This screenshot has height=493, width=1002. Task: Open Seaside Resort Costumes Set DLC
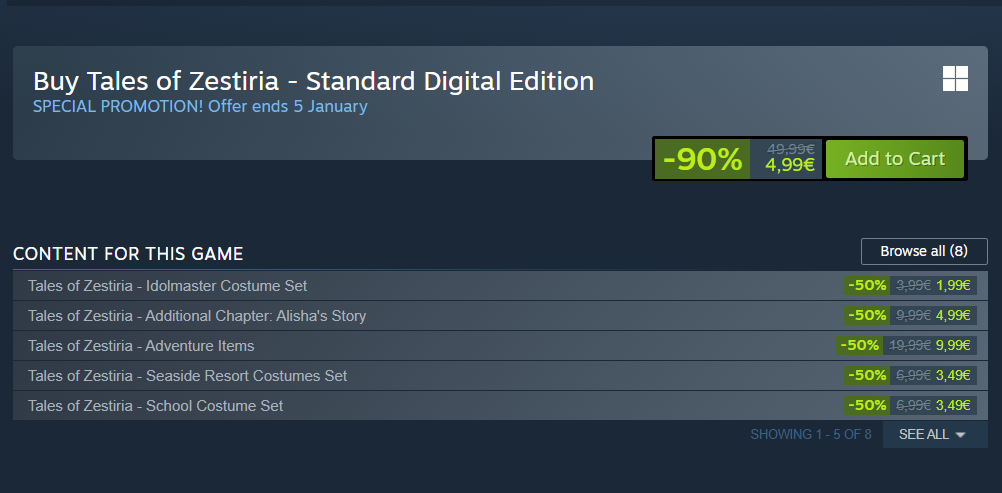tap(187, 376)
